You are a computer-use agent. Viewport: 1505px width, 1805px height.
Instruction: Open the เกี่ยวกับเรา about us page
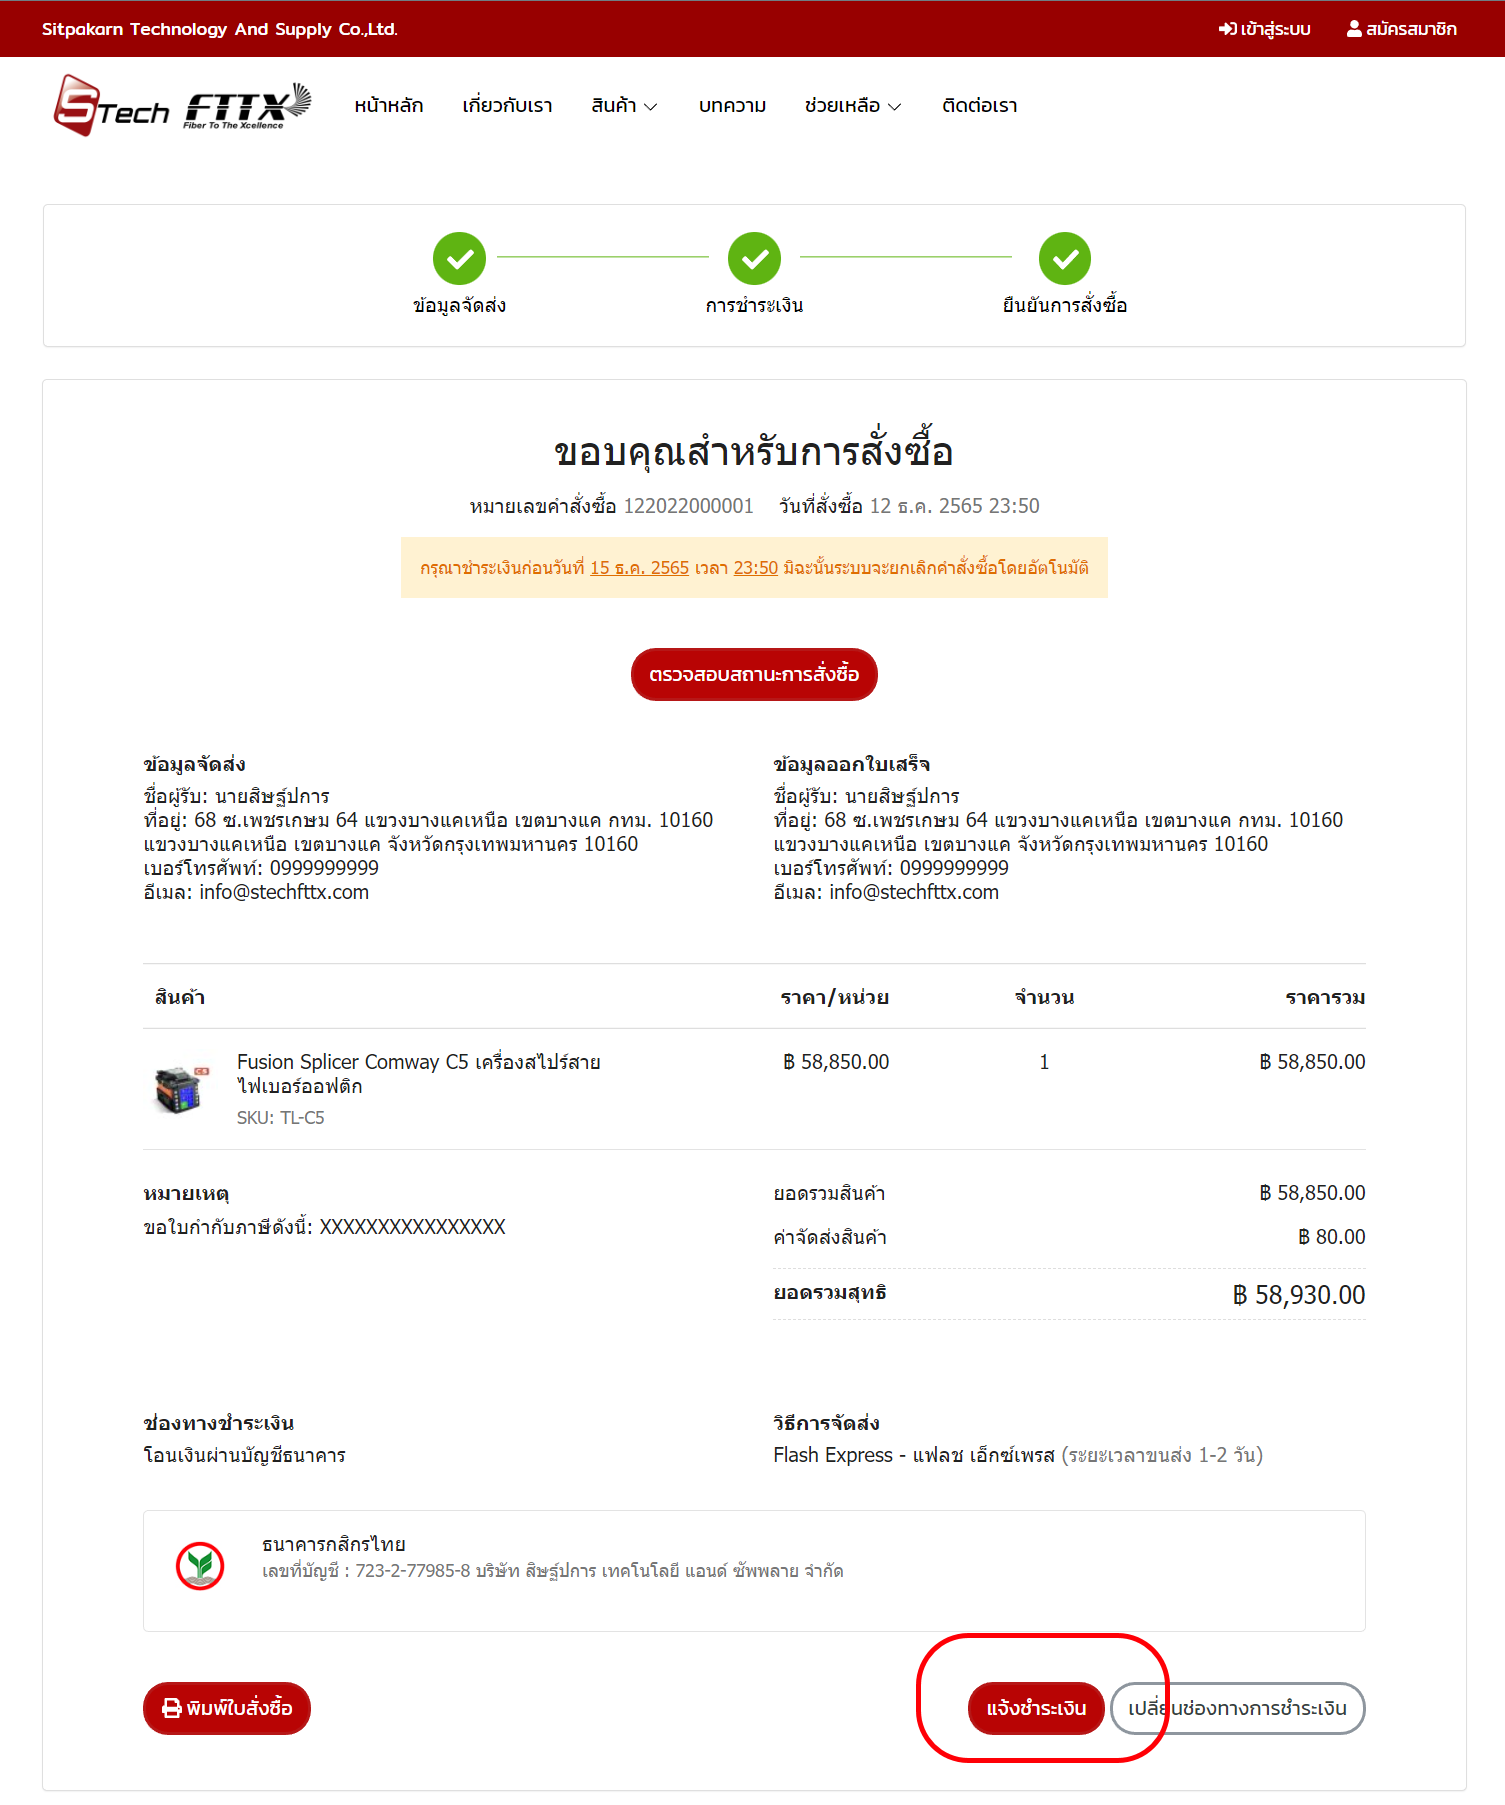(x=507, y=106)
